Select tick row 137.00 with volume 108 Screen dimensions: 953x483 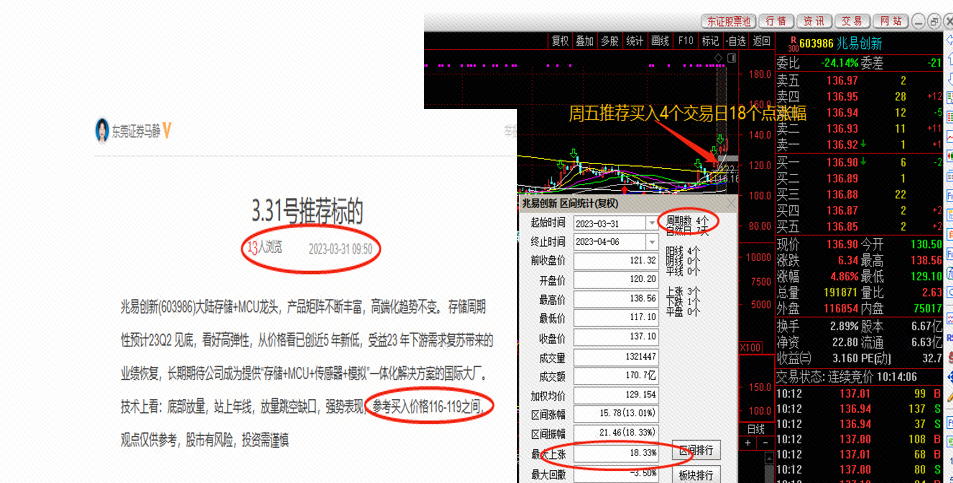pos(859,439)
